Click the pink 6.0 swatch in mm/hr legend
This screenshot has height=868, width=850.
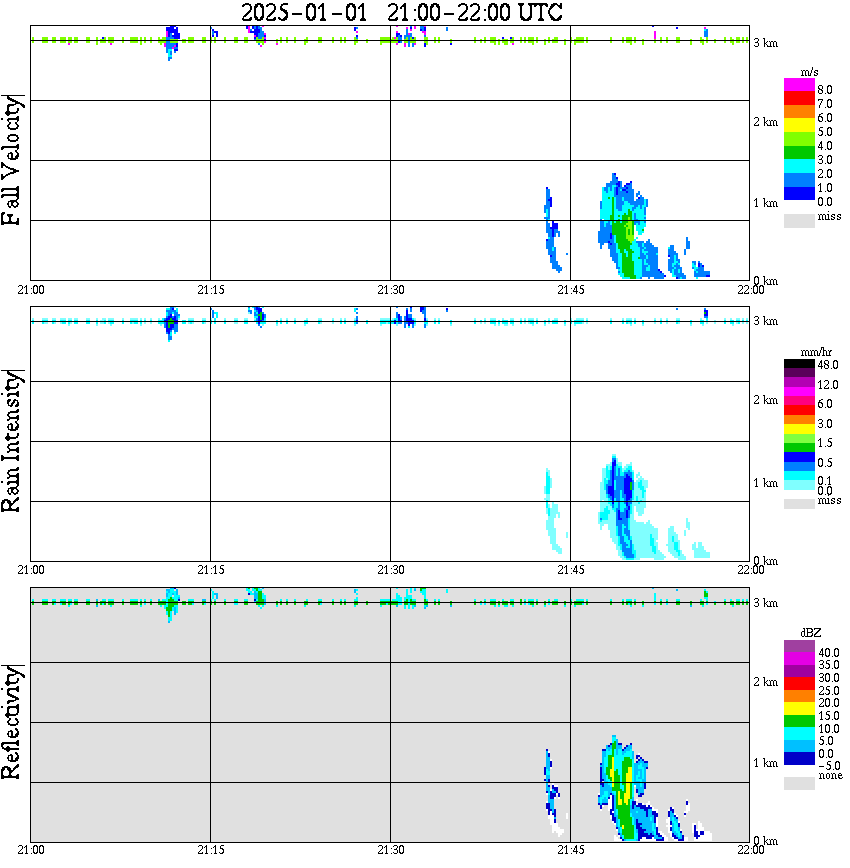click(799, 401)
